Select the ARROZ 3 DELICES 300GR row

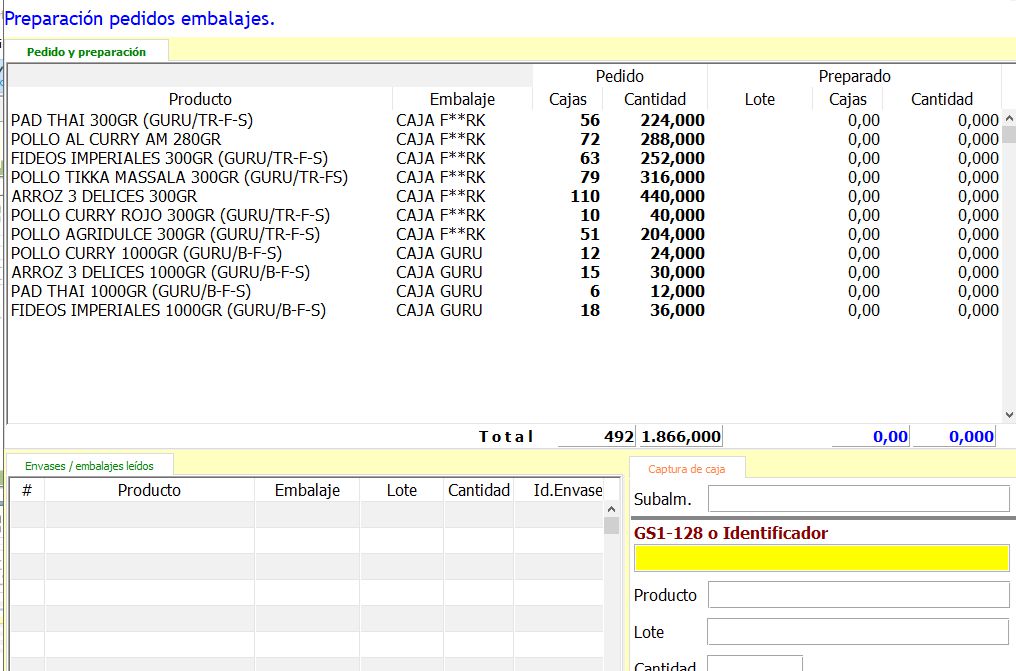[104, 197]
